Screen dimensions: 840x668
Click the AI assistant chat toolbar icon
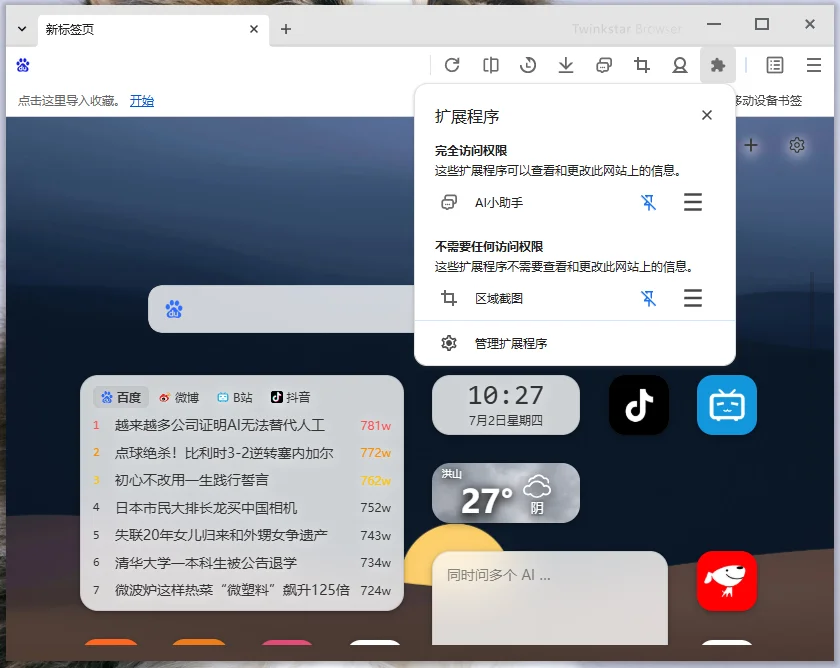click(x=604, y=65)
